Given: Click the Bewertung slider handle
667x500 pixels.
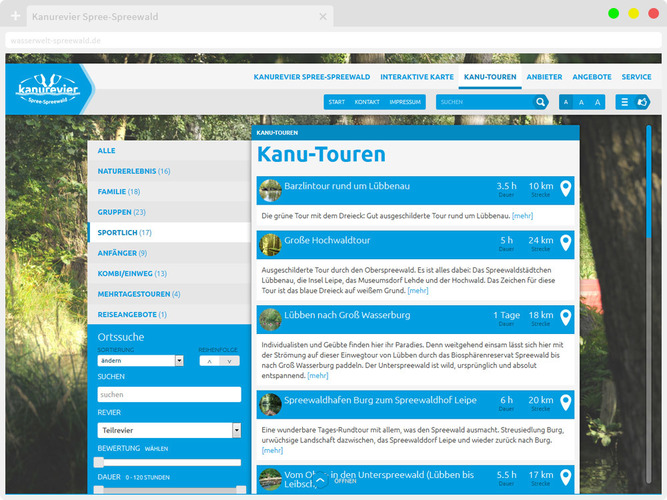Looking at the screenshot, I should point(99,462).
